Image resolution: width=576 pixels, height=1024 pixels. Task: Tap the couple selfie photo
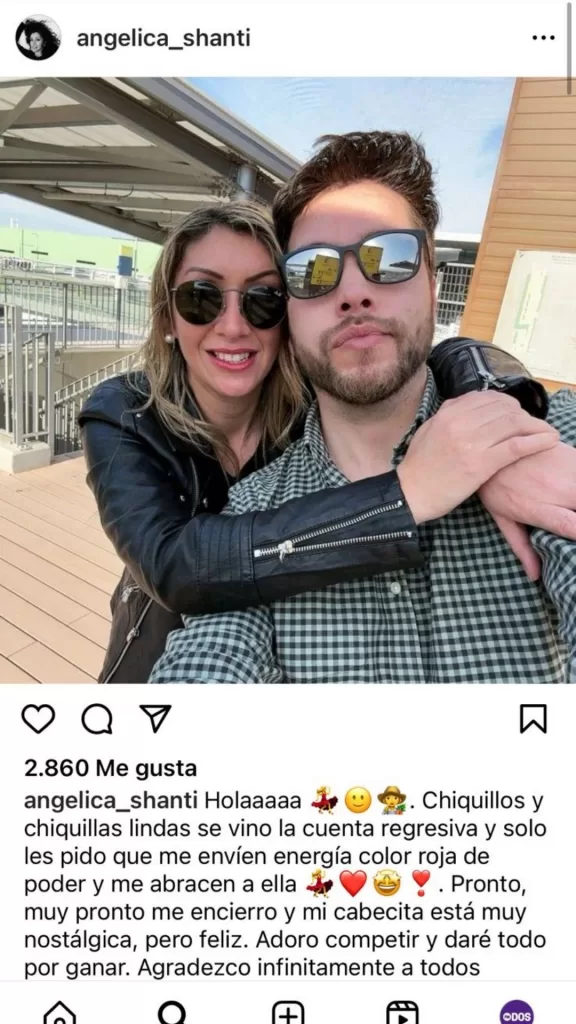(288, 380)
